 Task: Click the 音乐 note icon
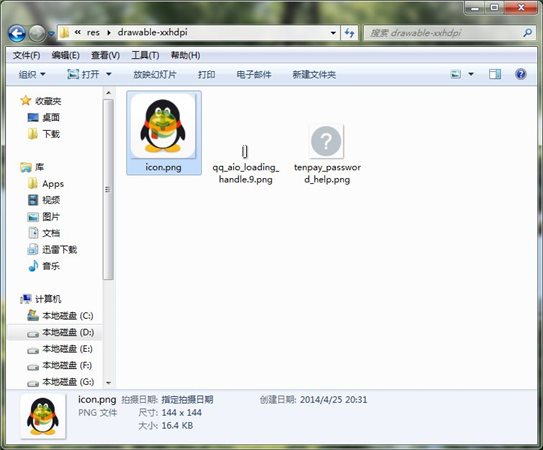33,266
